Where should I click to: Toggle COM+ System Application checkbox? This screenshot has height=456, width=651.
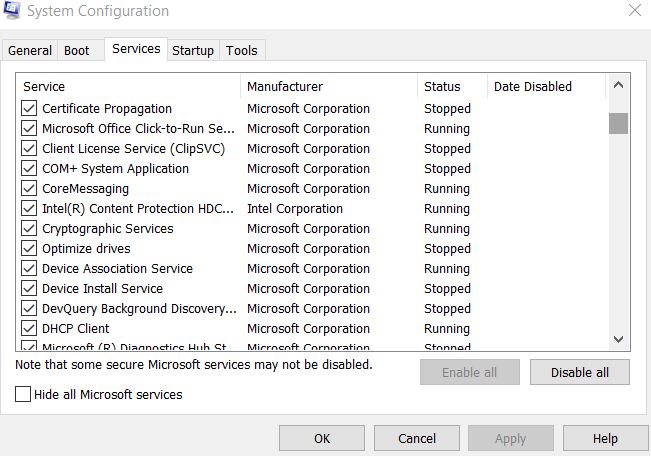point(29,168)
